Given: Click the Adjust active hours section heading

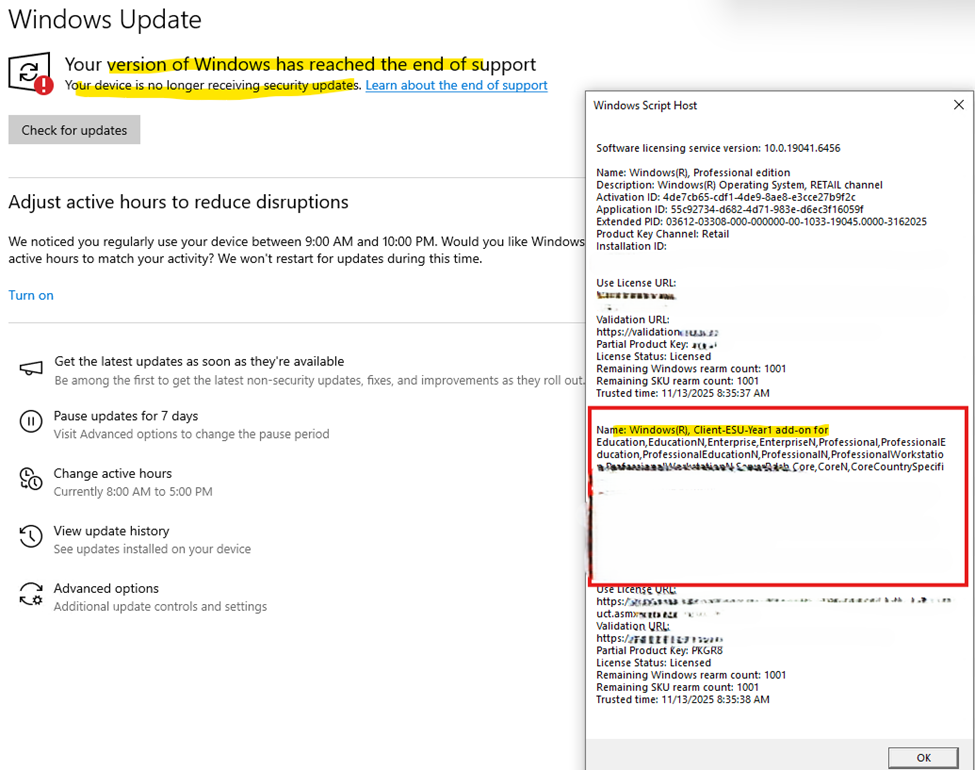Looking at the screenshot, I should (178, 202).
